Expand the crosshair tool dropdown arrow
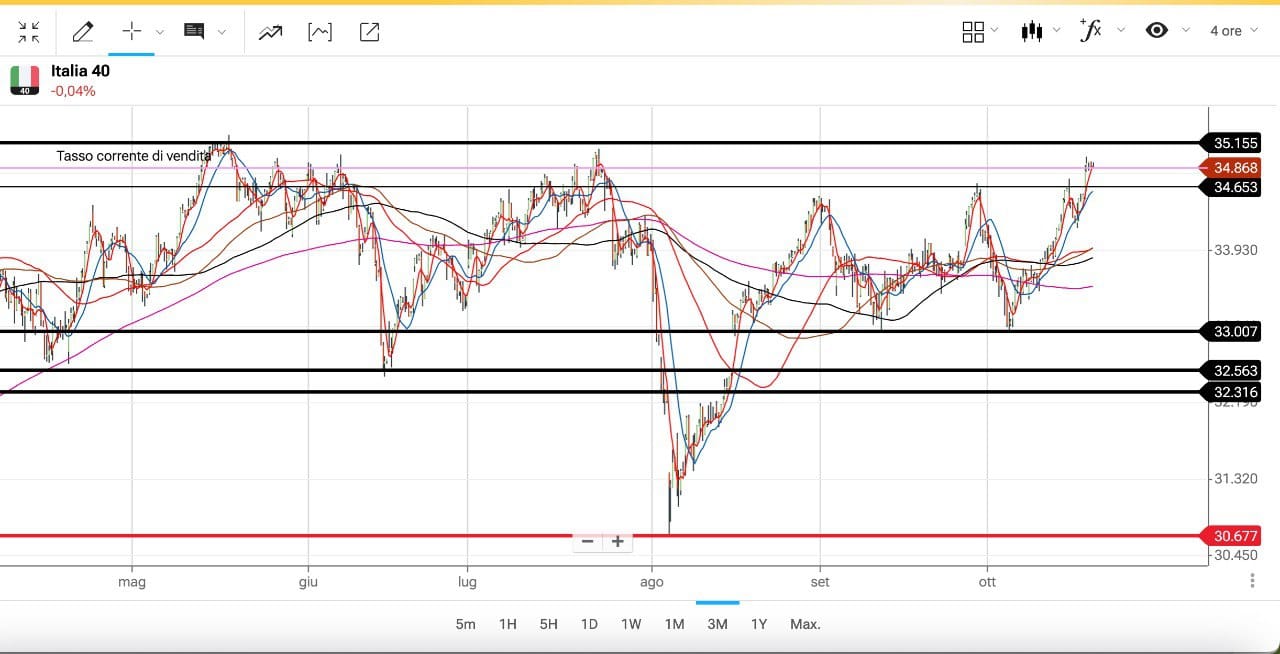This screenshot has width=1280, height=654. click(x=160, y=32)
